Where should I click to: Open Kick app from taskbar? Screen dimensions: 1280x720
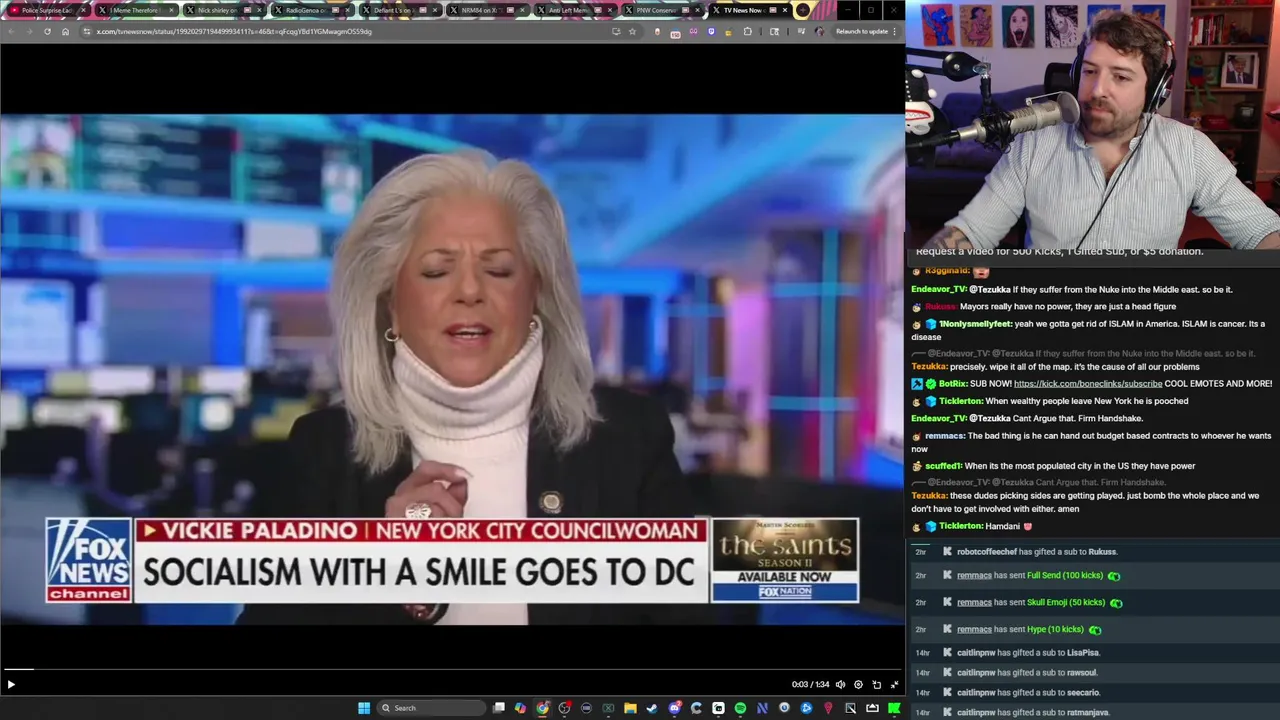pyautogui.click(x=894, y=708)
